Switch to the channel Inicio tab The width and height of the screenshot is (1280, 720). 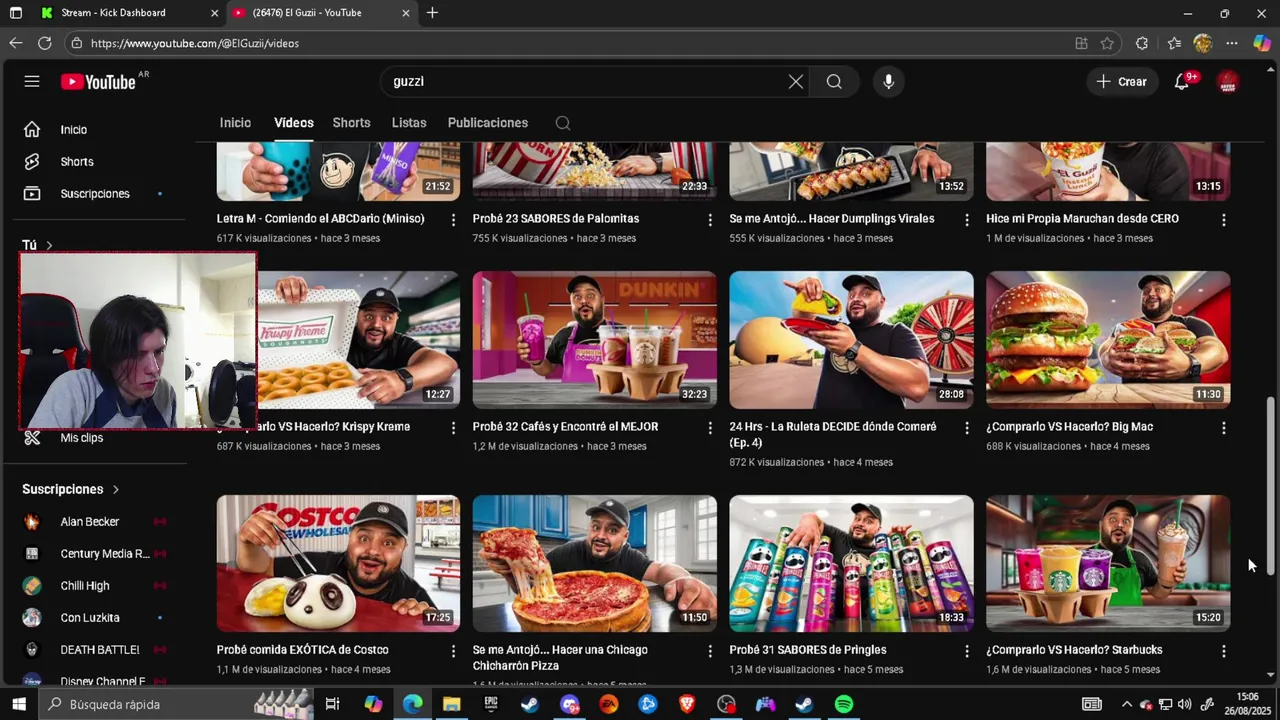[x=235, y=123]
